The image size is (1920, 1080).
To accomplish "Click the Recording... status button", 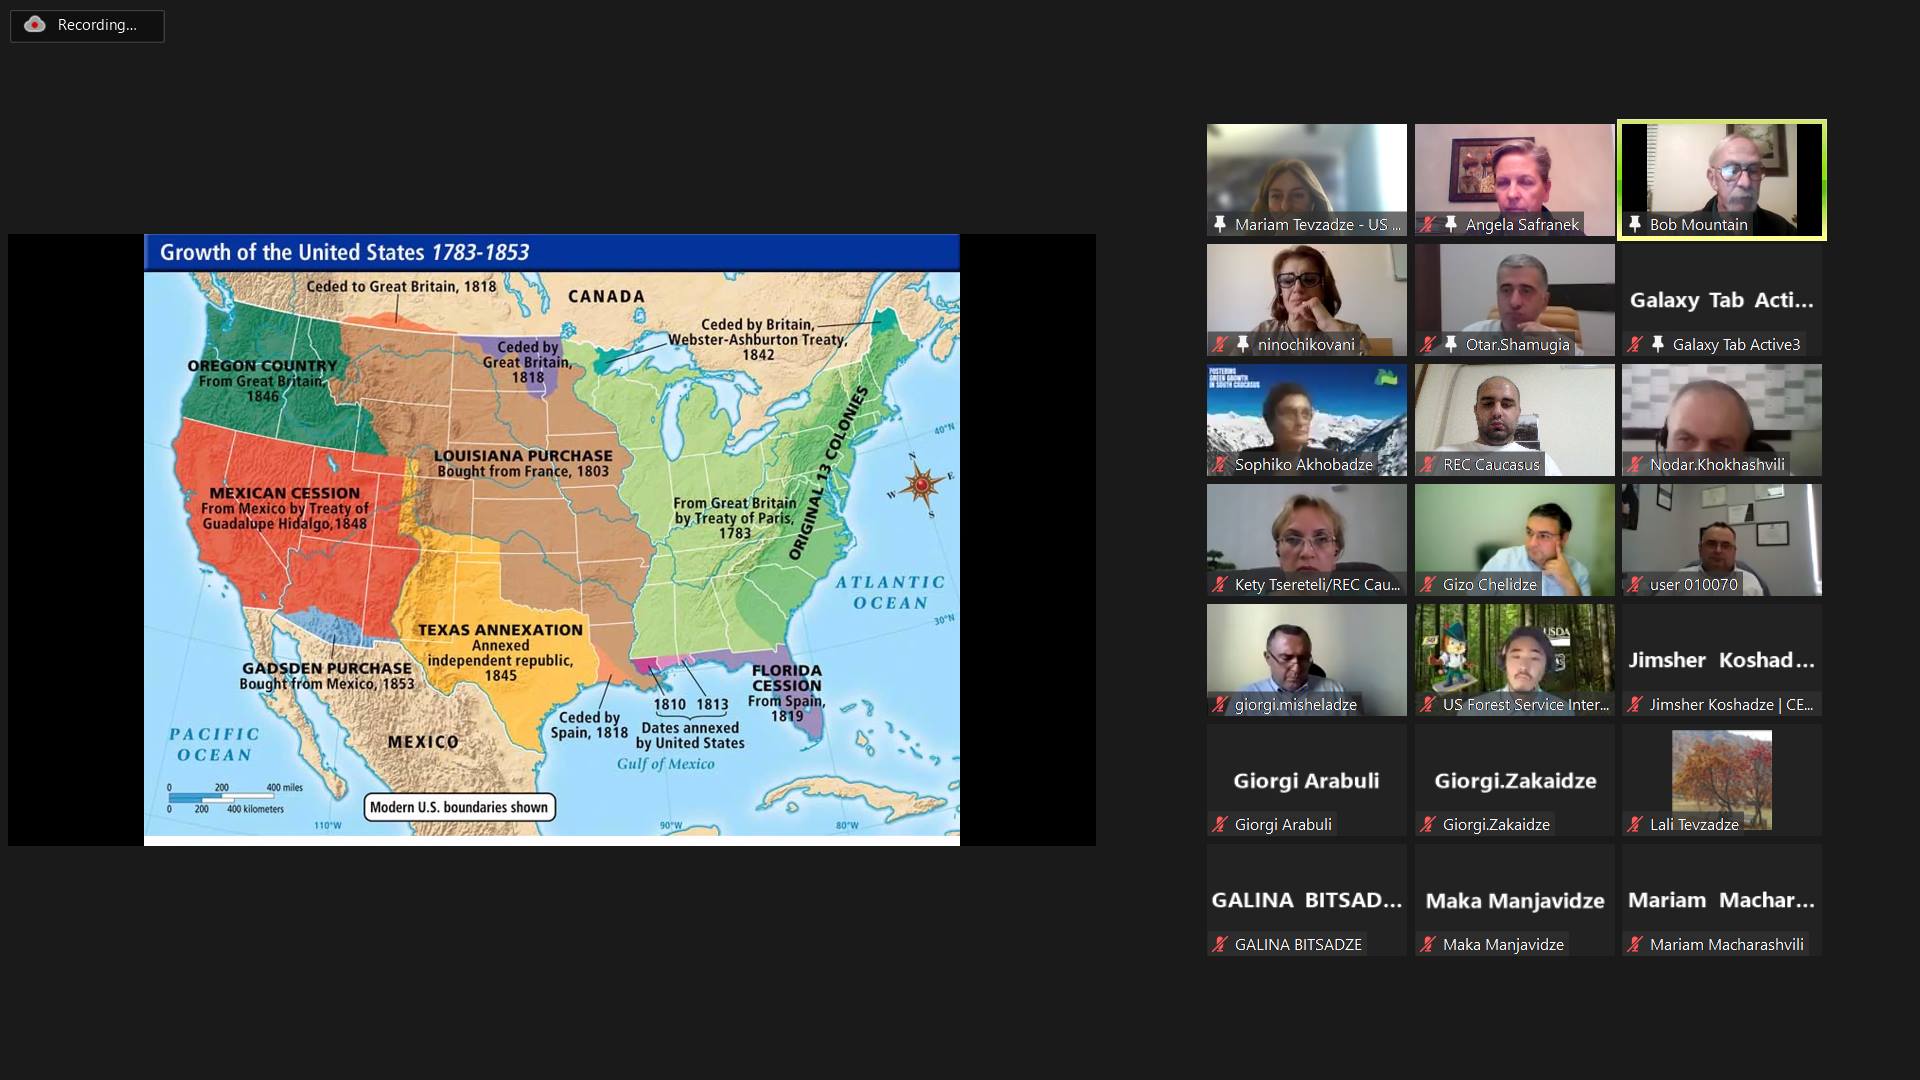I will point(87,25).
